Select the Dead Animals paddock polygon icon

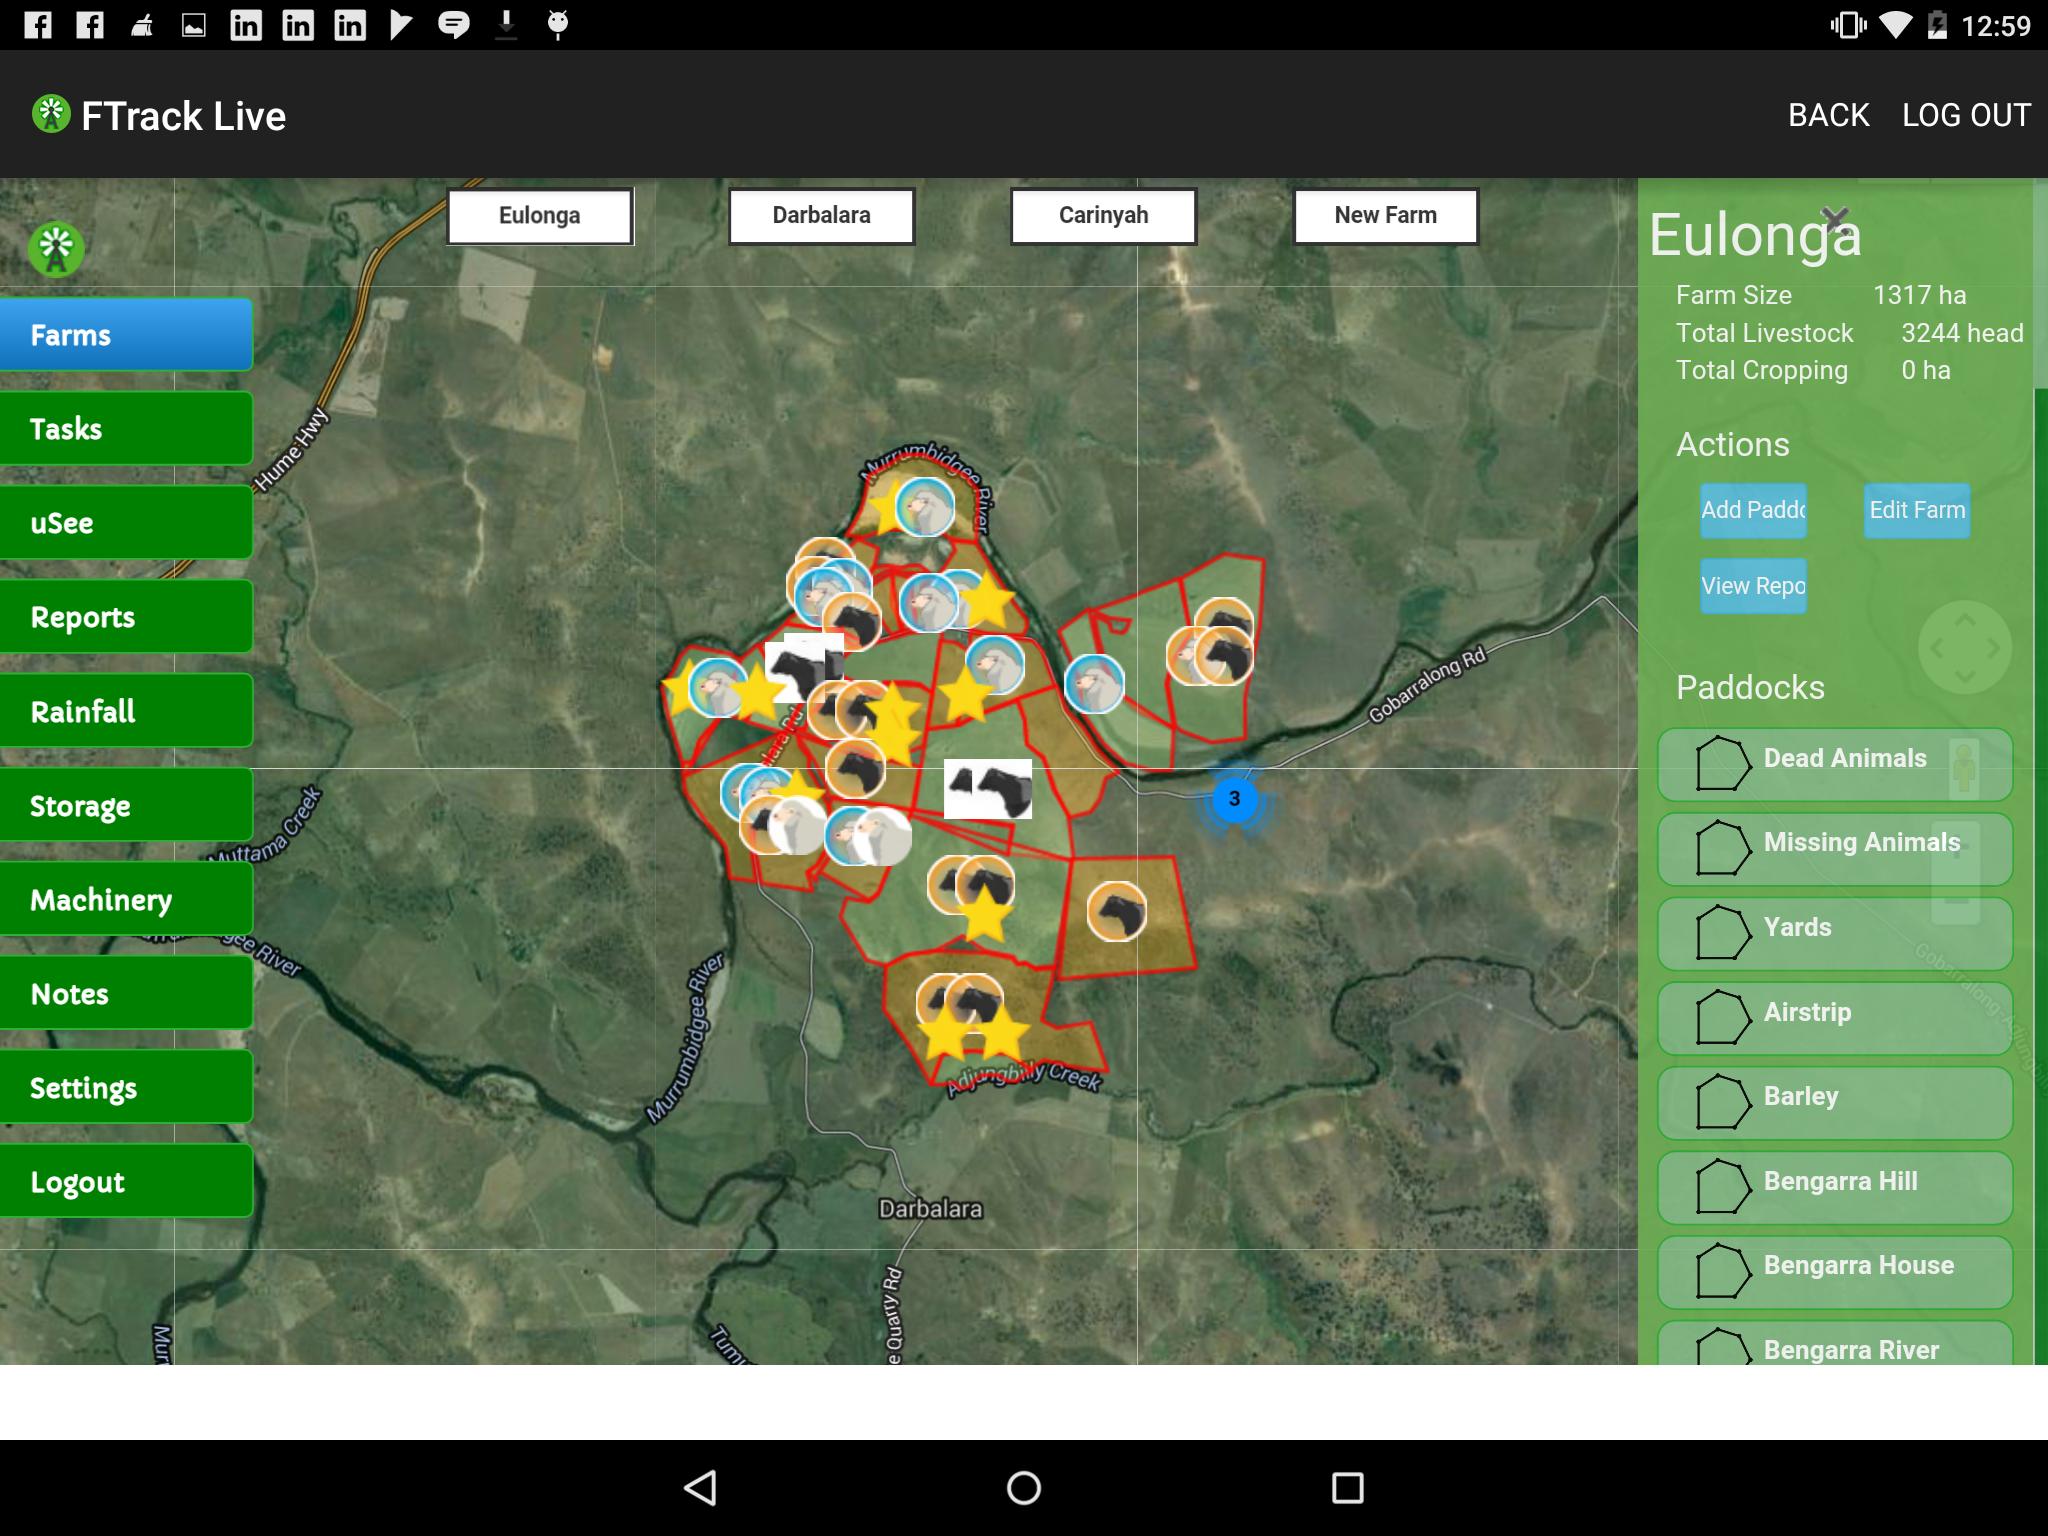point(1723,764)
